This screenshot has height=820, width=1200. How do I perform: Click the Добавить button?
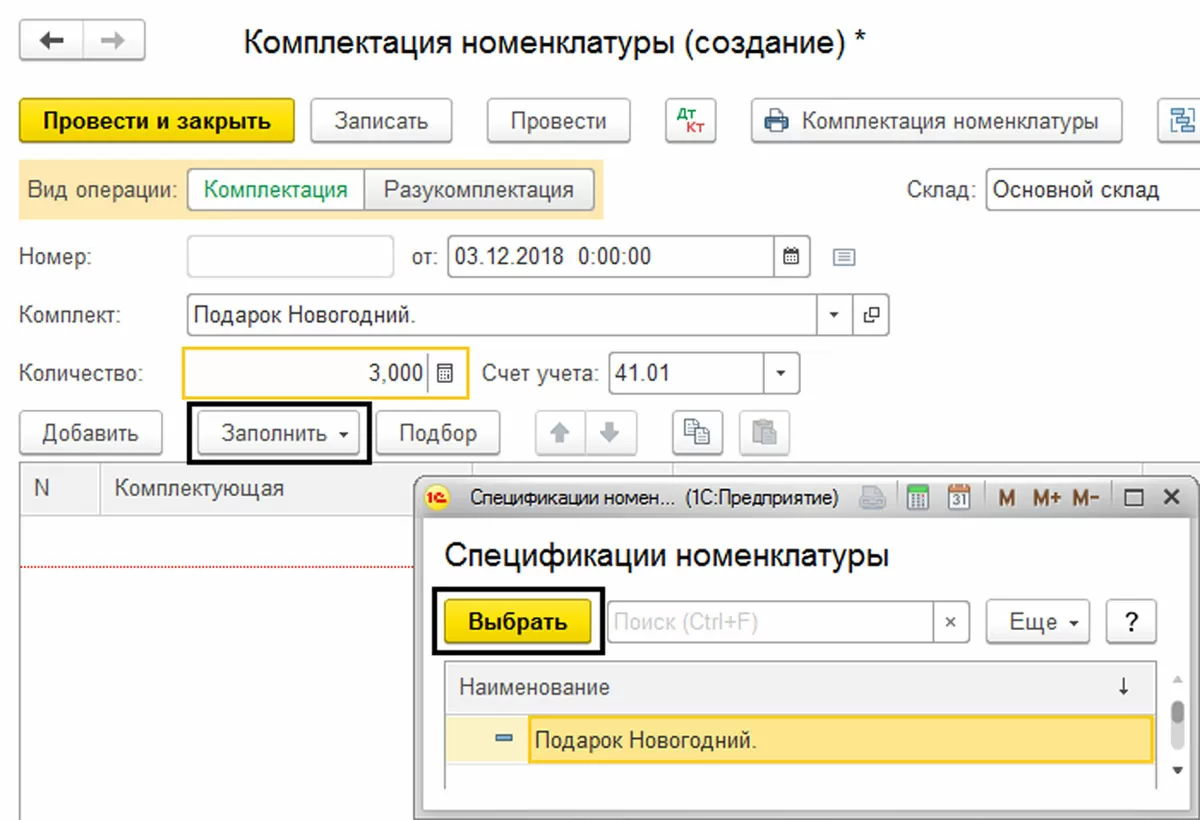coord(90,433)
